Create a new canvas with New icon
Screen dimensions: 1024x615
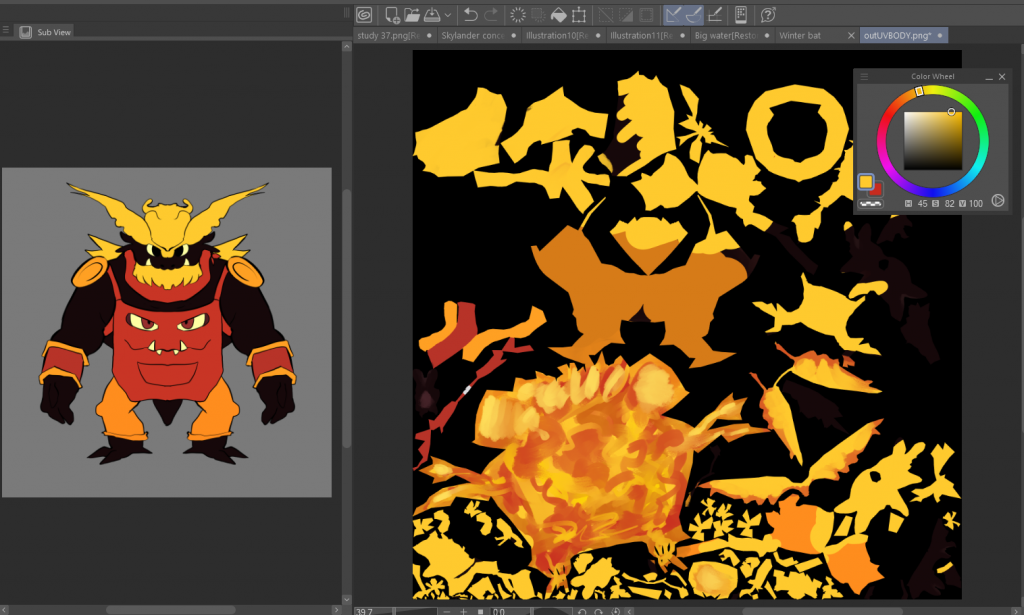(392, 14)
